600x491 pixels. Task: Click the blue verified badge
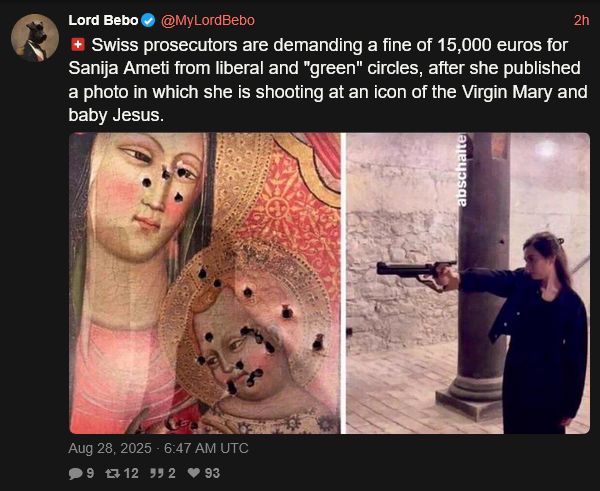148,20
